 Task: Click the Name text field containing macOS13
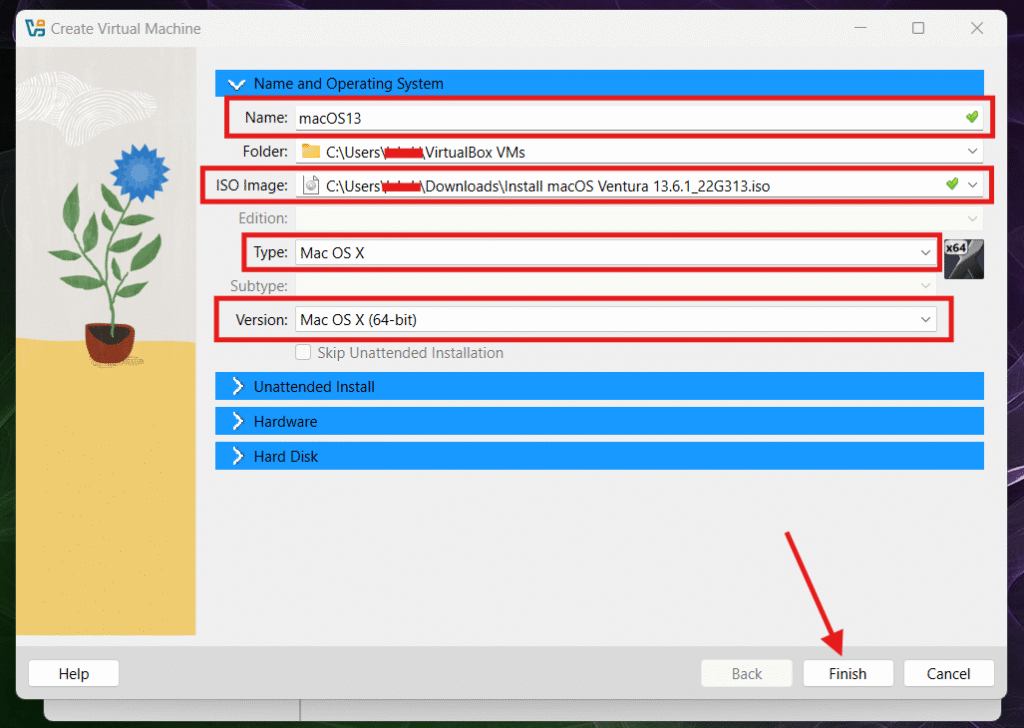pyautogui.click(x=620, y=118)
